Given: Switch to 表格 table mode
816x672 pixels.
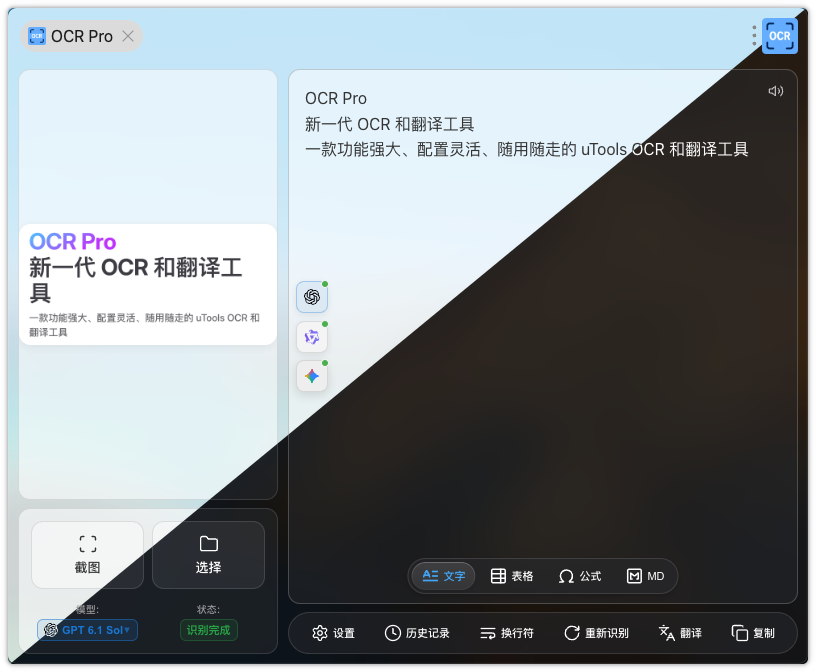Looking at the screenshot, I should 512,576.
